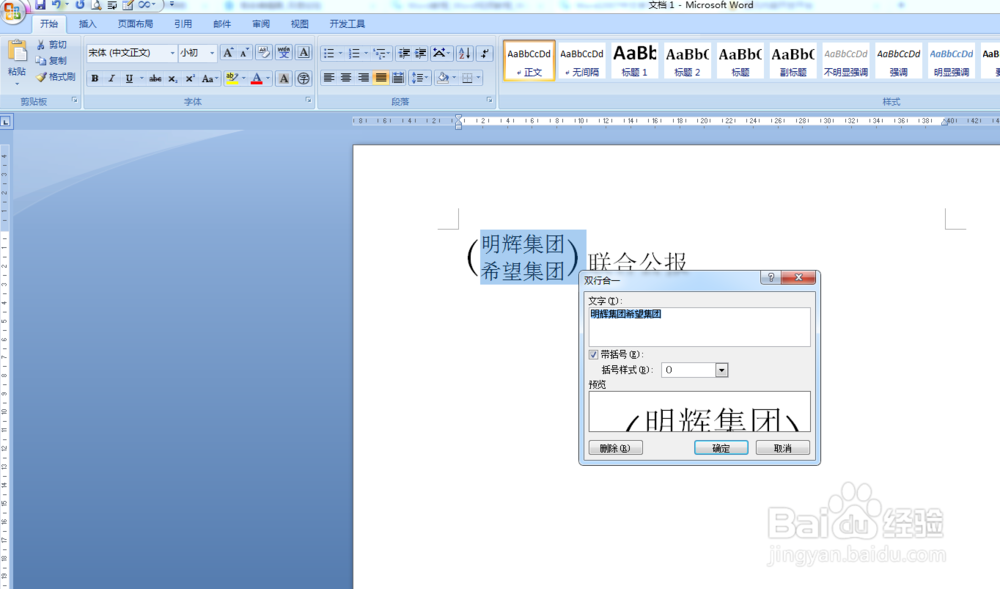Shrink the font size
Screen dimensions: 1000x589
(244, 53)
